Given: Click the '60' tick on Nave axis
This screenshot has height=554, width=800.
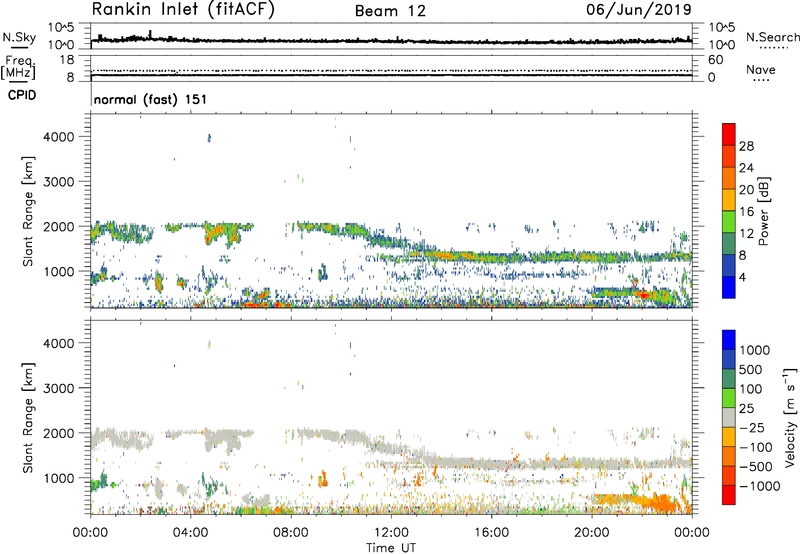Looking at the screenshot, I should [x=716, y=60].
